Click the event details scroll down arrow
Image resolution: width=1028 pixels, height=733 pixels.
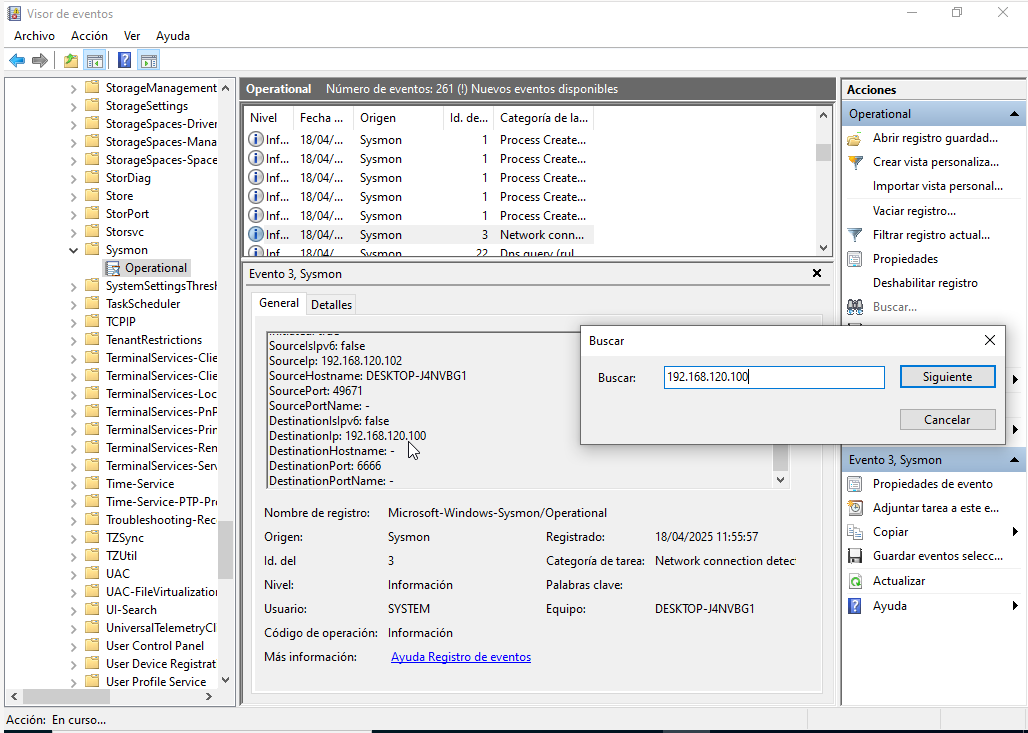click(x=780, y=479)
